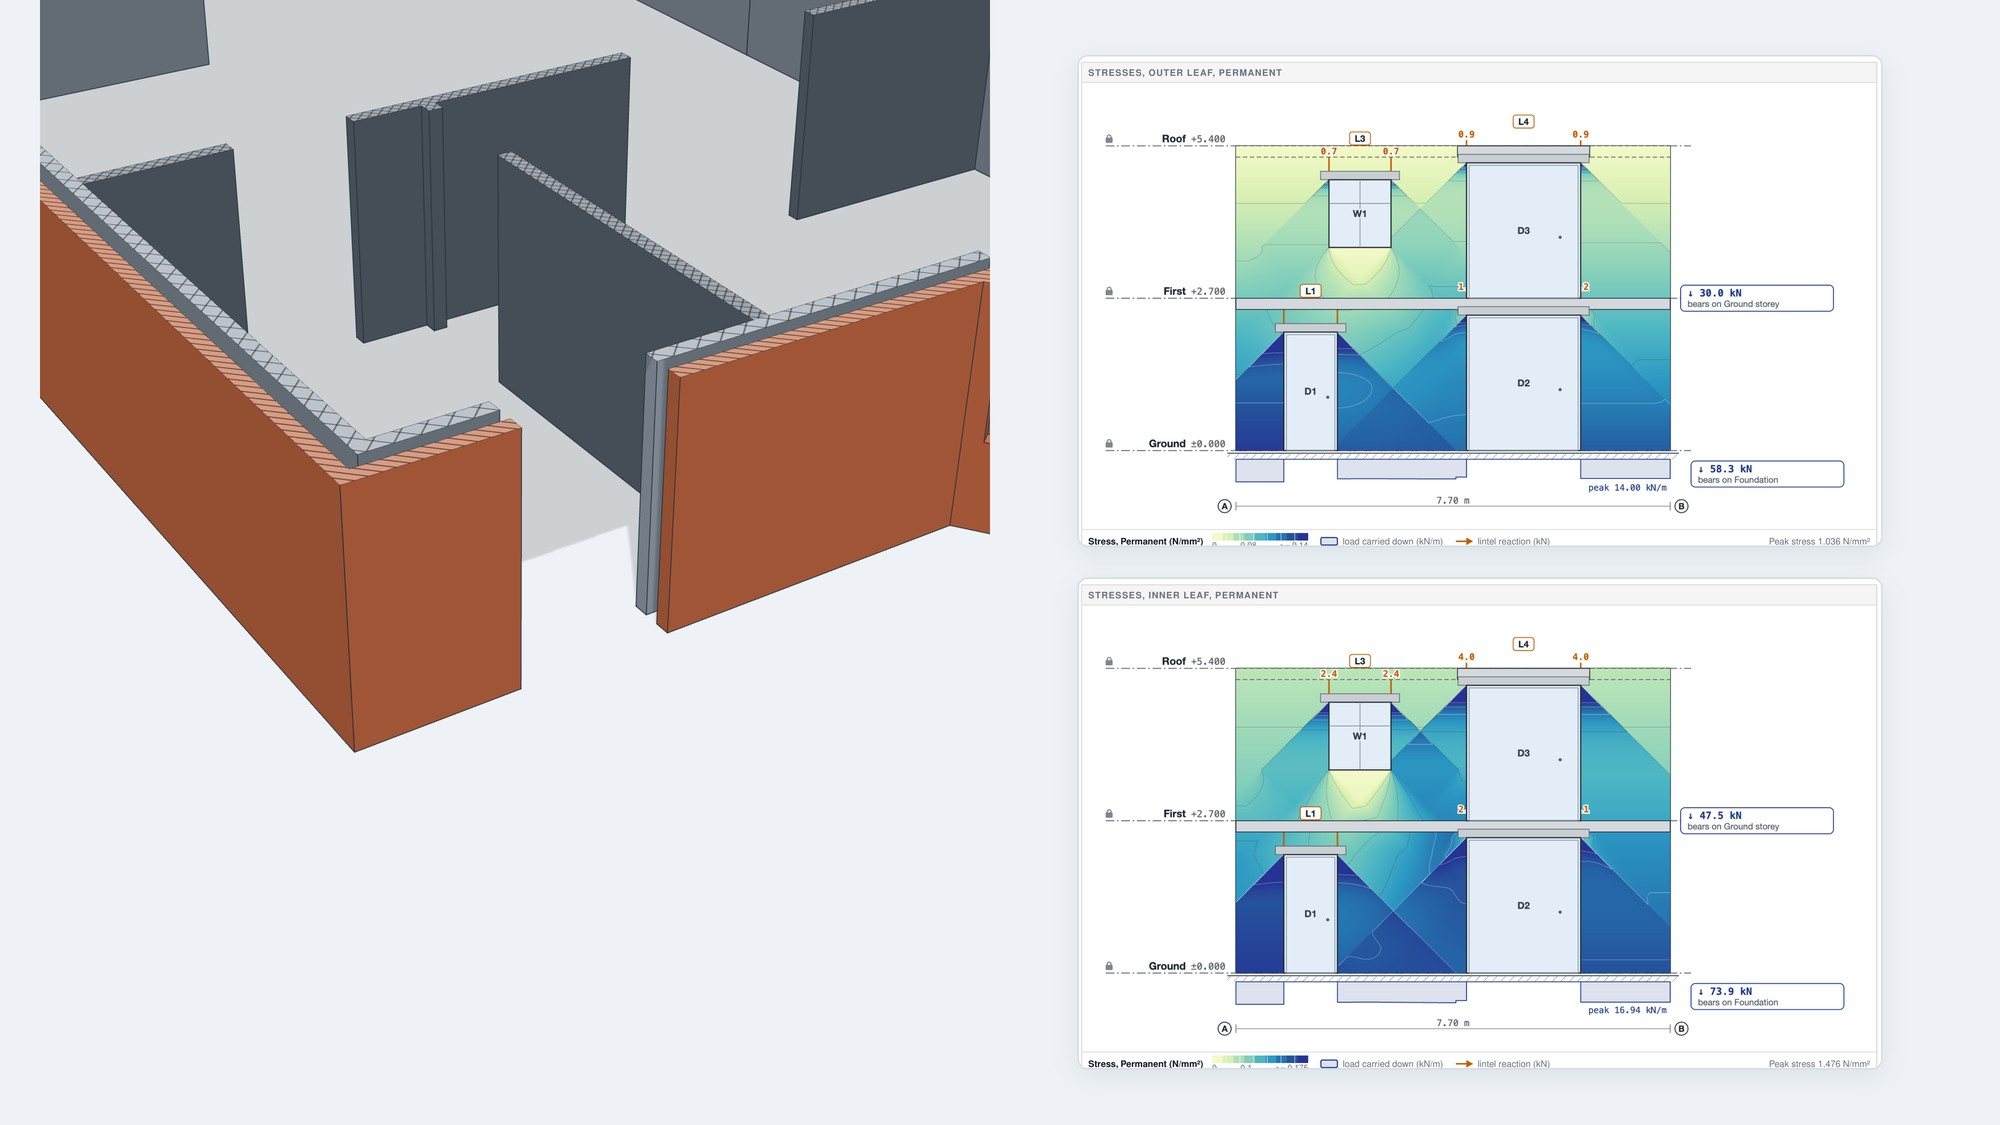Click load carried down legend icon, outer leaf

[x=1329, y=541]
